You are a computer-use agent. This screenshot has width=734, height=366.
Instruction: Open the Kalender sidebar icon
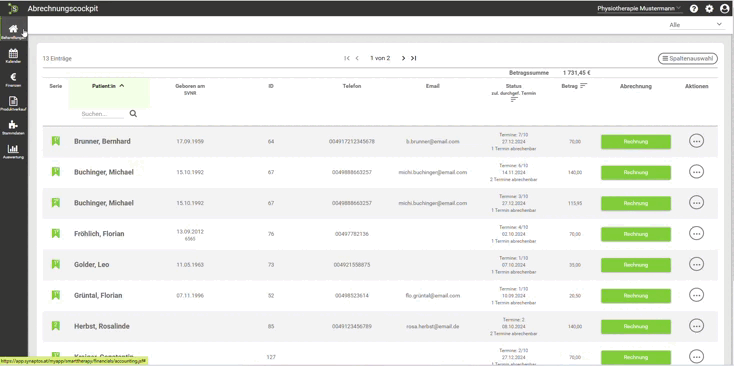point(13,54)
